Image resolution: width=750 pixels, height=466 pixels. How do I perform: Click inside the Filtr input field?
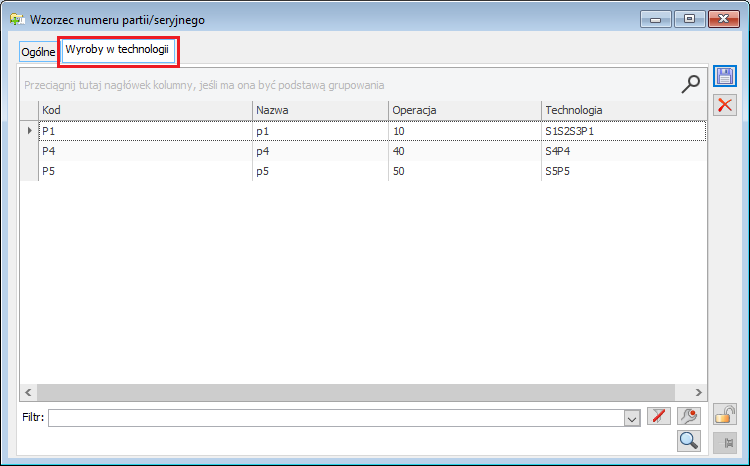[336, 418]
